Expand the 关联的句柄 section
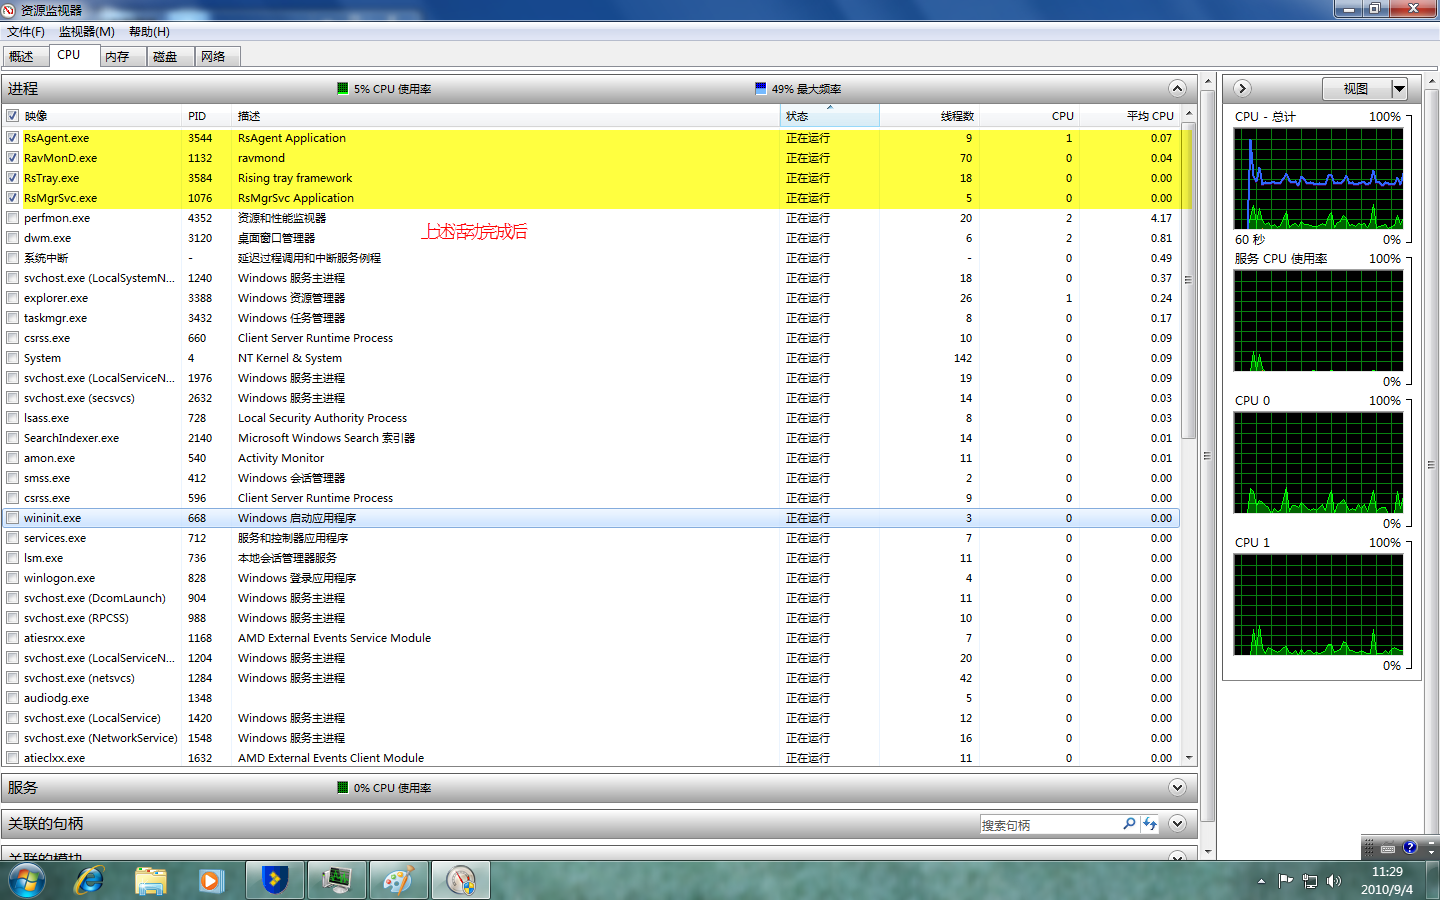 pos(1177,824)
